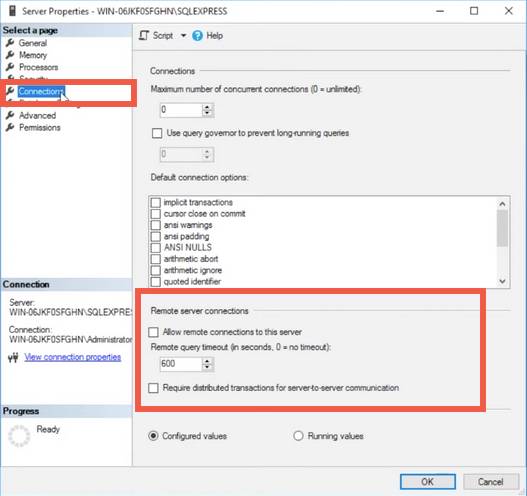Select Configured values radio button
The height and width of the screenshot is (496, 527).
[x=153, y=436]
